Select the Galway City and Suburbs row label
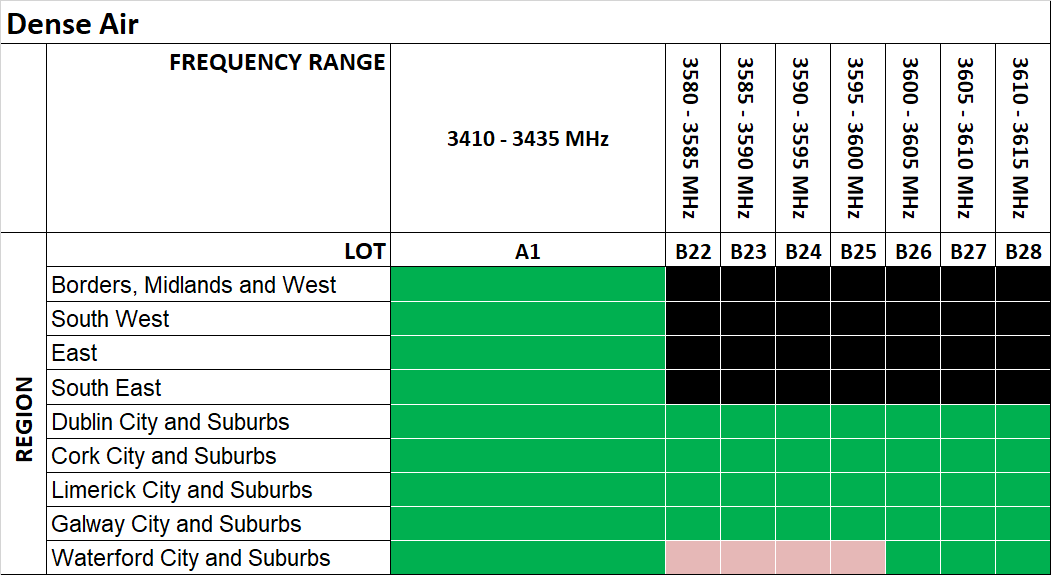This screenshot has height=575, width=1051. 176,524
